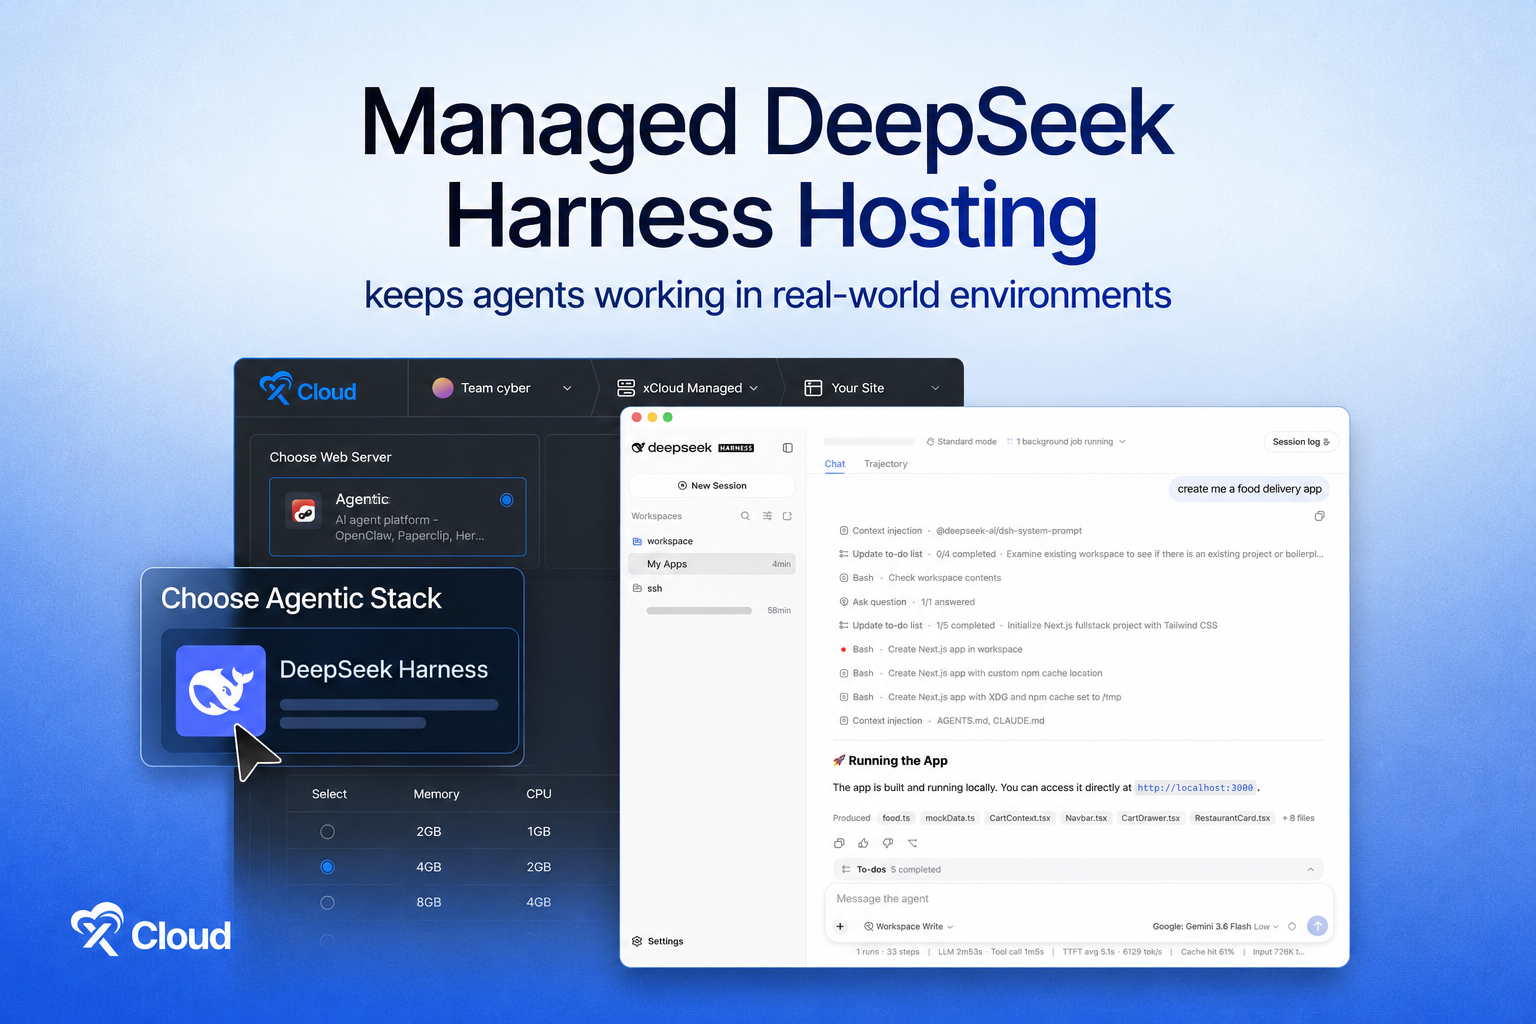
Task: Open the CartContext.tsx file chip
Action: 1020,818
